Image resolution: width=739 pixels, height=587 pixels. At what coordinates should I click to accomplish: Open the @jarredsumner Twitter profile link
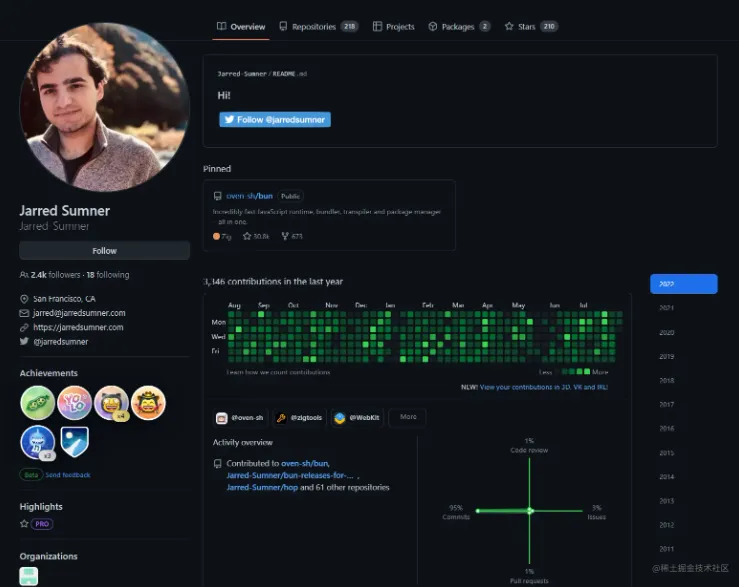[x=60, y=342]
